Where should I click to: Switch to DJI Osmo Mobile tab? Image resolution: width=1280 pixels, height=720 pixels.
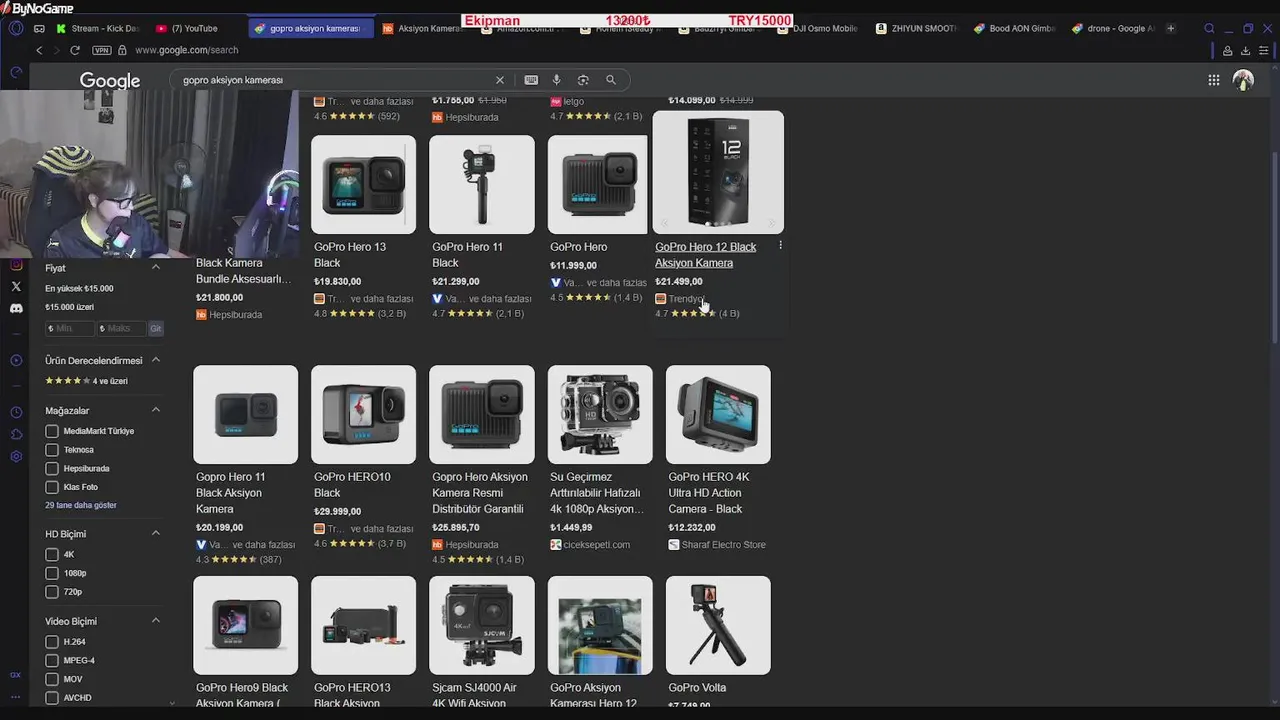[x=818, y=28]
